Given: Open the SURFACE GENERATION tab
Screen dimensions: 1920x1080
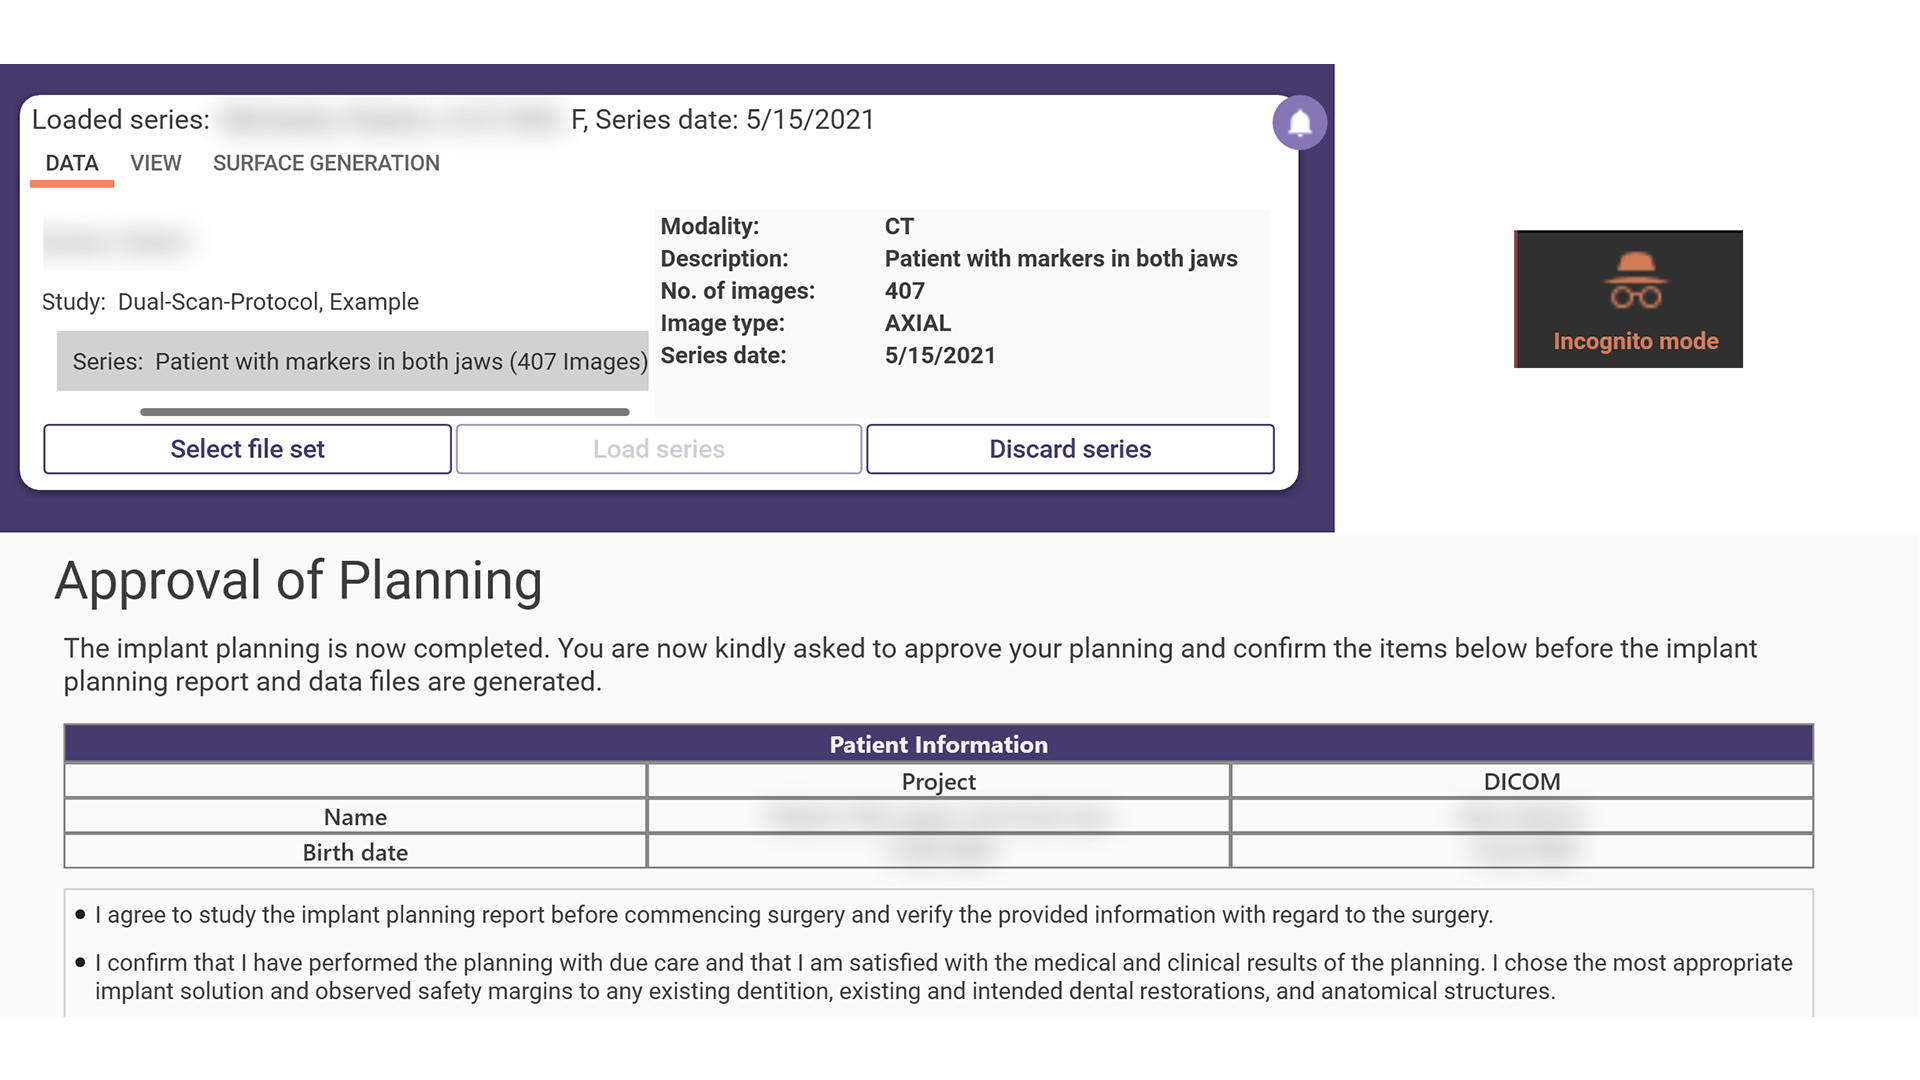Looking at the screenshot, I should [326, 163].
